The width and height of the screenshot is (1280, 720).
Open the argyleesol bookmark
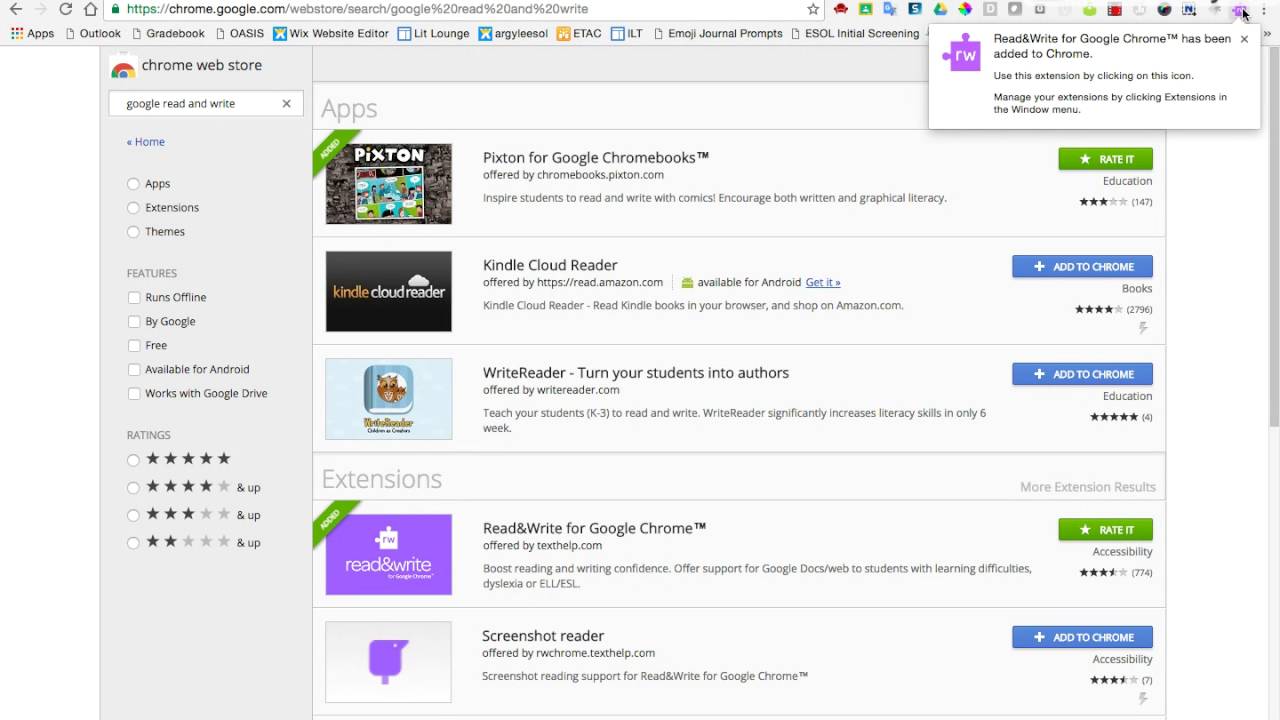[513, 33]
